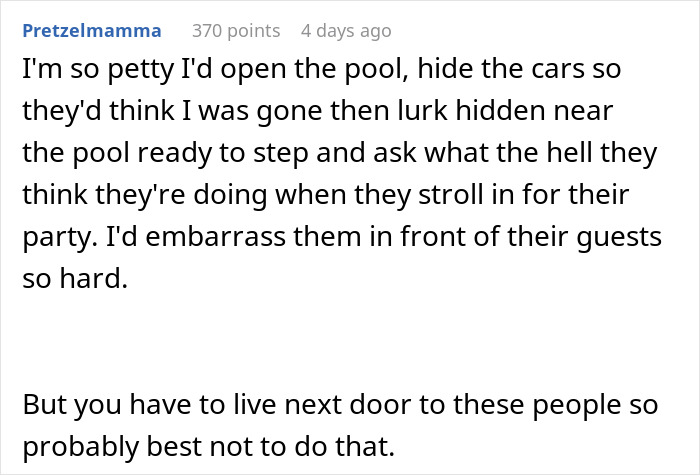700x475 pixels.
Task: Click the line starting "the pool ready to step"
Action: pyautogui.click(x=340, y=153)
